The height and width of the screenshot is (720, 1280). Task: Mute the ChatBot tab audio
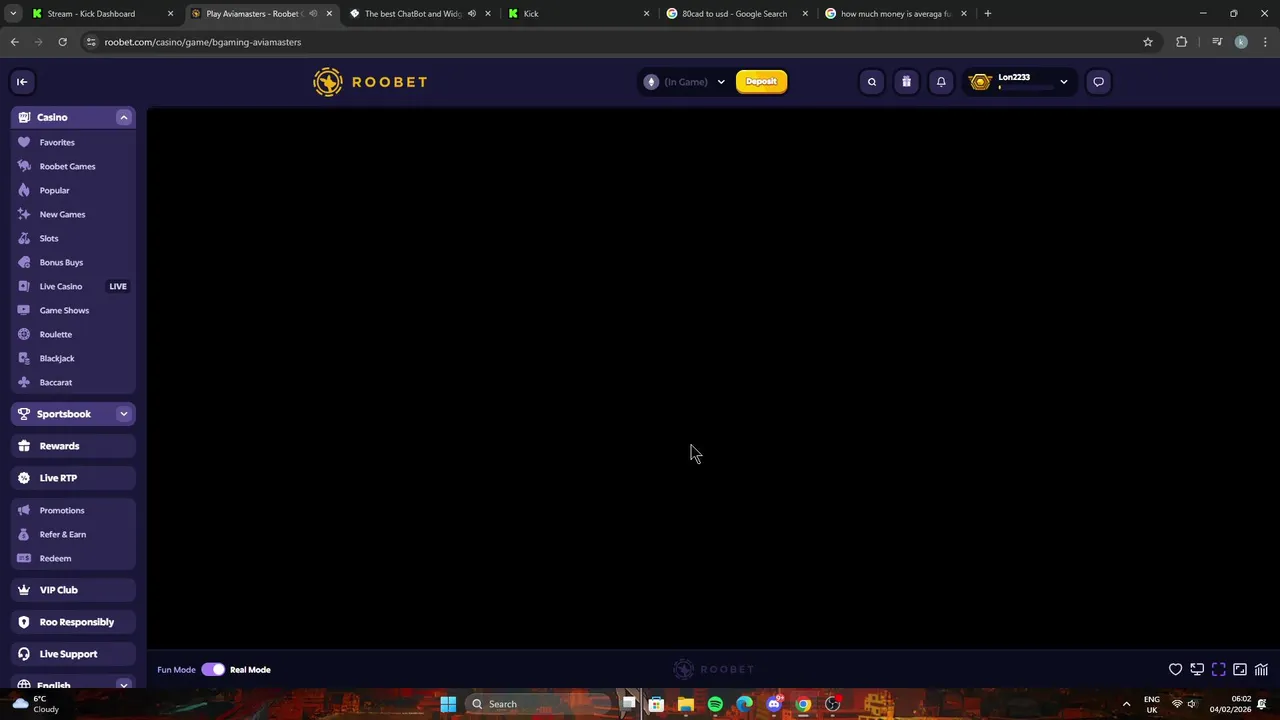[471, 14]
